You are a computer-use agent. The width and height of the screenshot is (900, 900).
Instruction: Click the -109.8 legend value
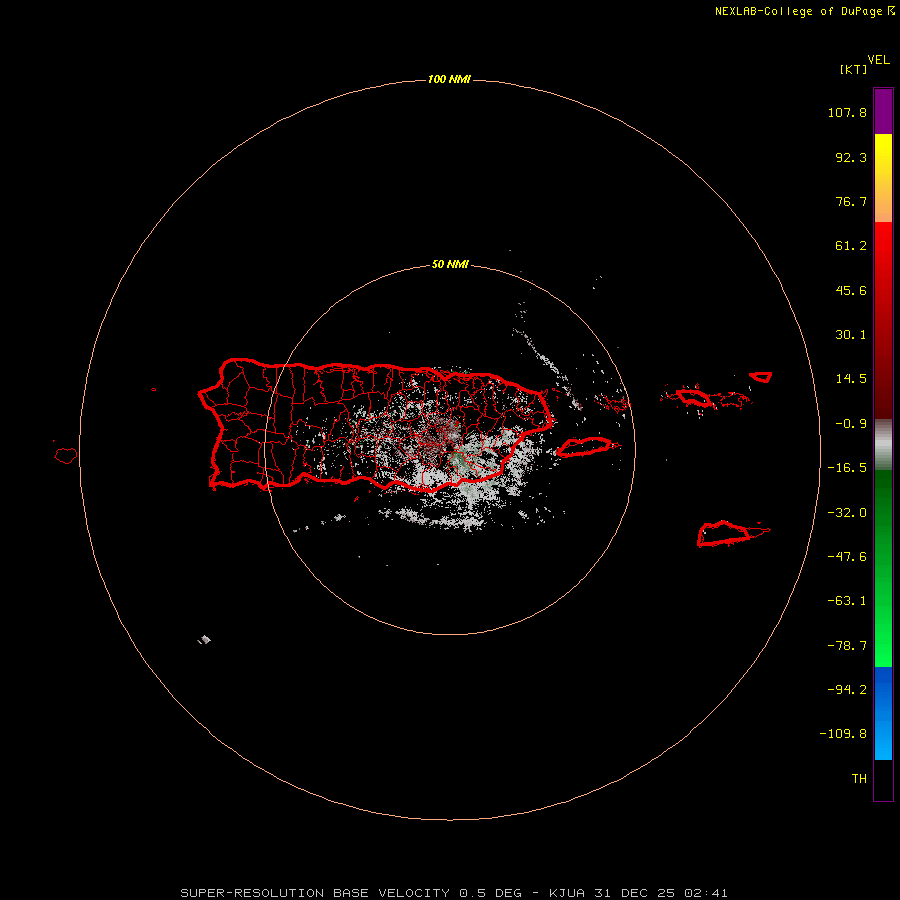click(x=843, y=734)
